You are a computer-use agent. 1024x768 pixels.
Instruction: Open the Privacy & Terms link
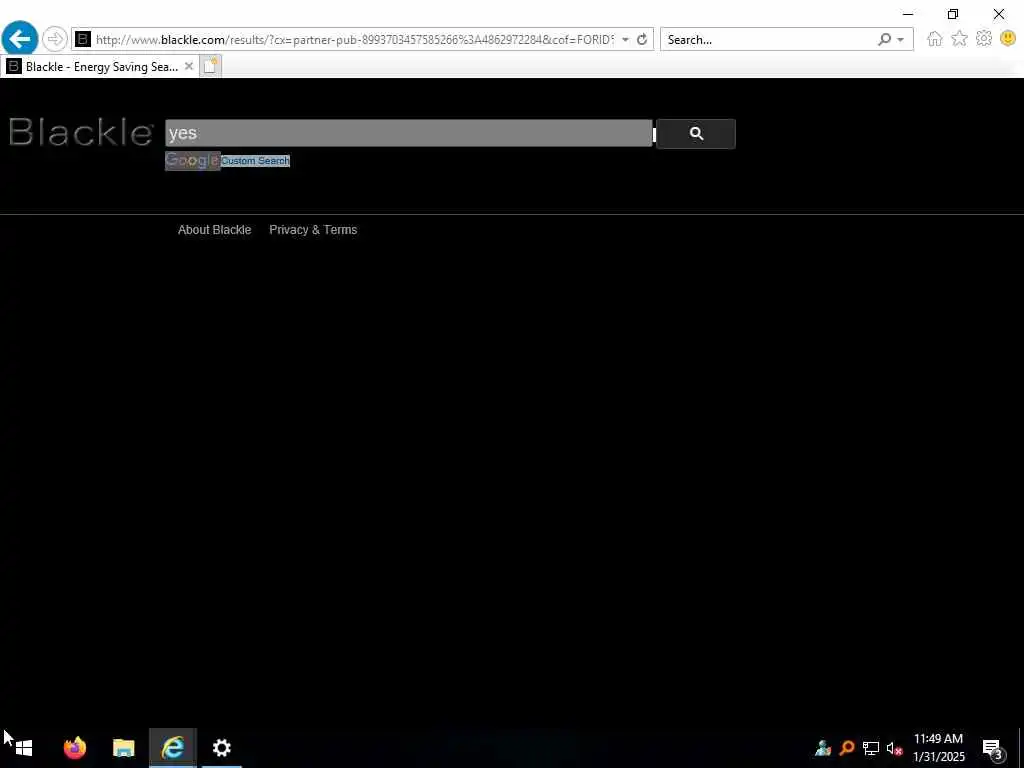[313, 230]
